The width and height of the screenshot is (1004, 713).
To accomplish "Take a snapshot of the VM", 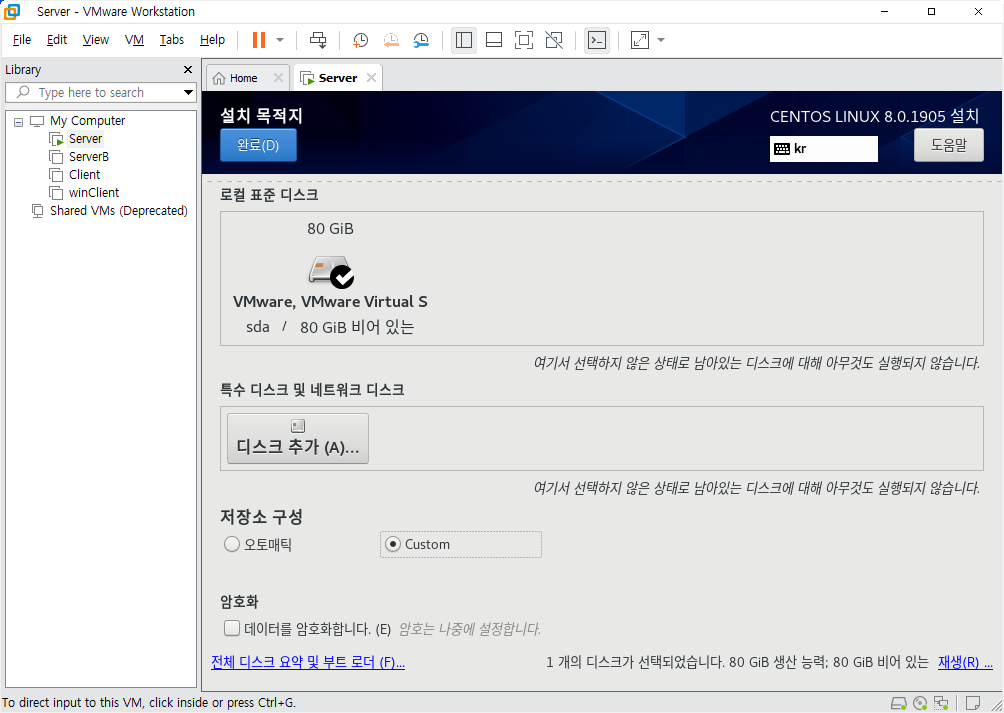I will 360,40.
